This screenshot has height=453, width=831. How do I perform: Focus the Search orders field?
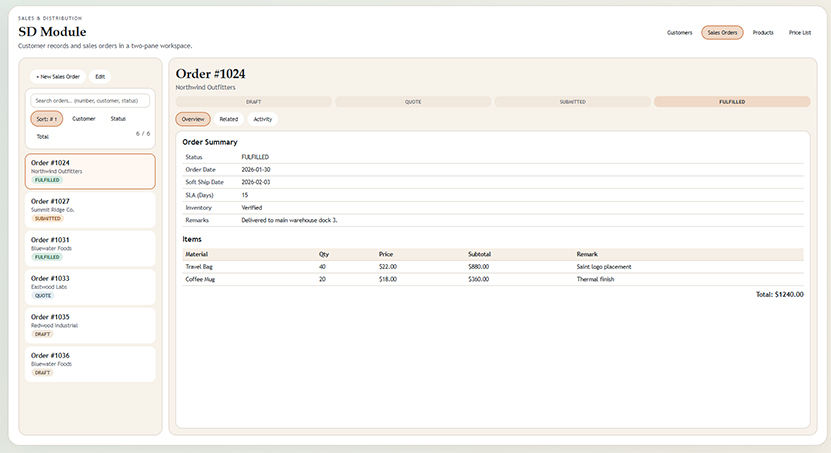90,101
